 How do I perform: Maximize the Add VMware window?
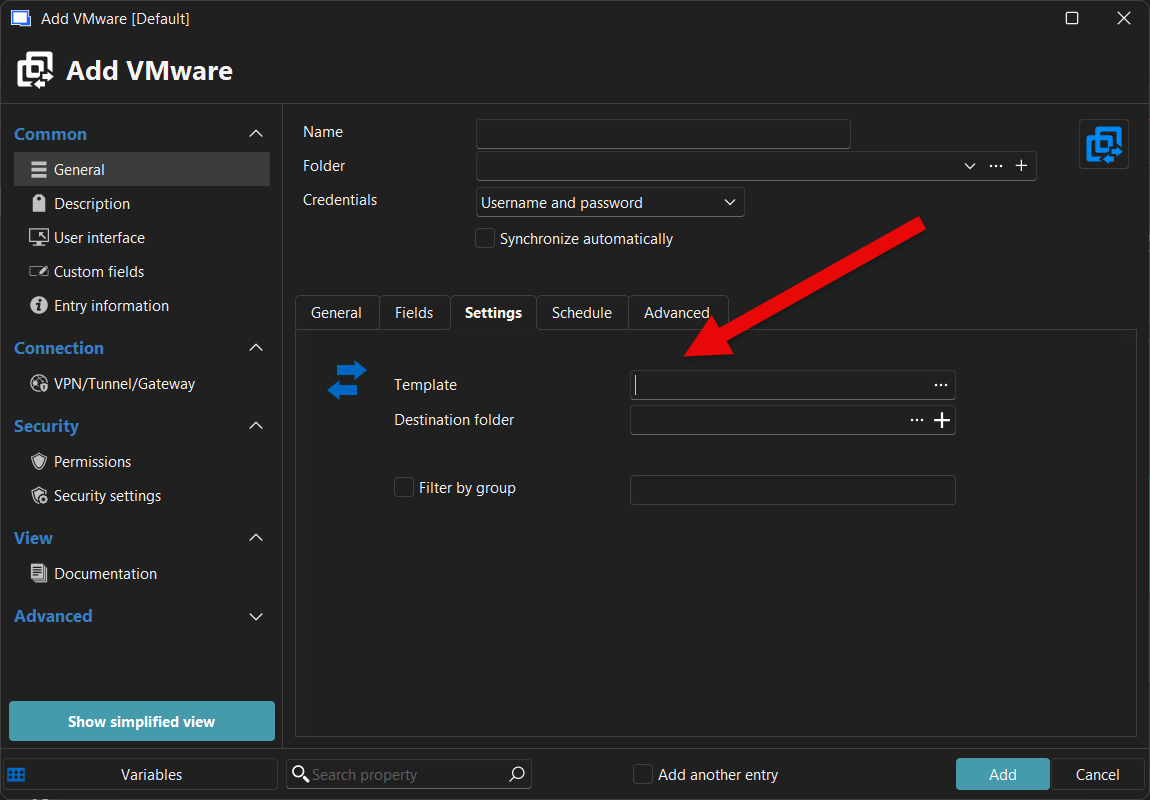point(1072,18)
